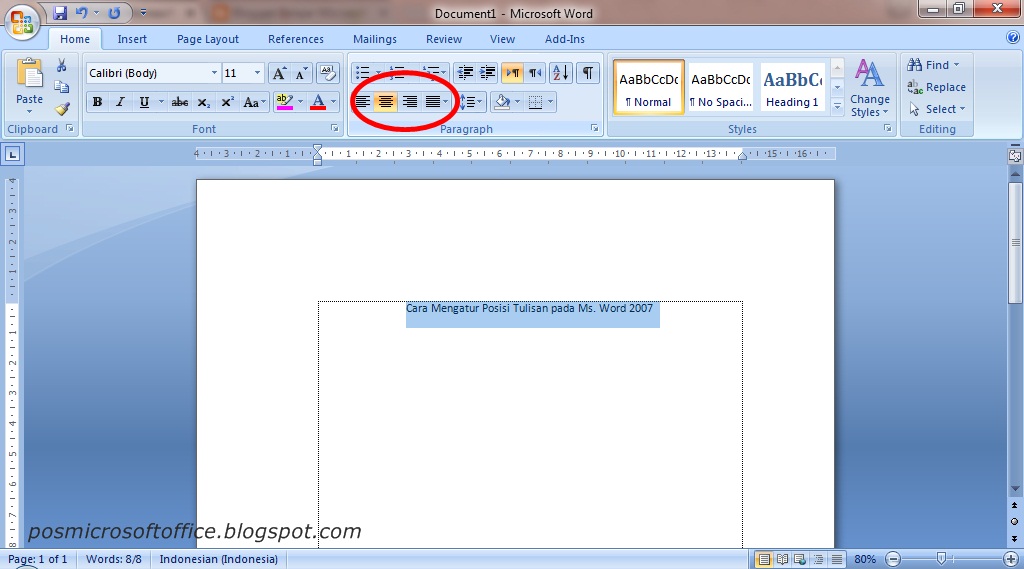Justify the paragraph text
The image size is (1024, 569).
(432, 102)
